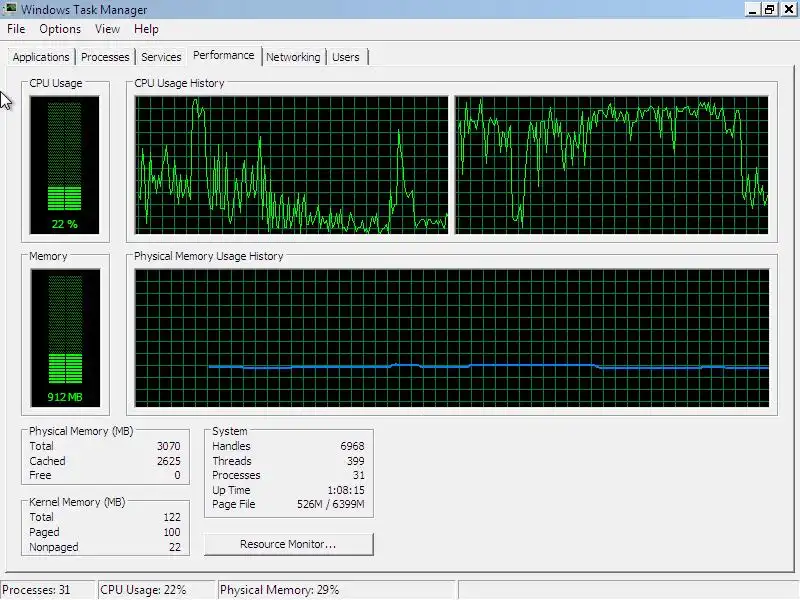The height and width of the screenshot is (600, 800).
Task: Switch to the Users tab
Action: 346,57
